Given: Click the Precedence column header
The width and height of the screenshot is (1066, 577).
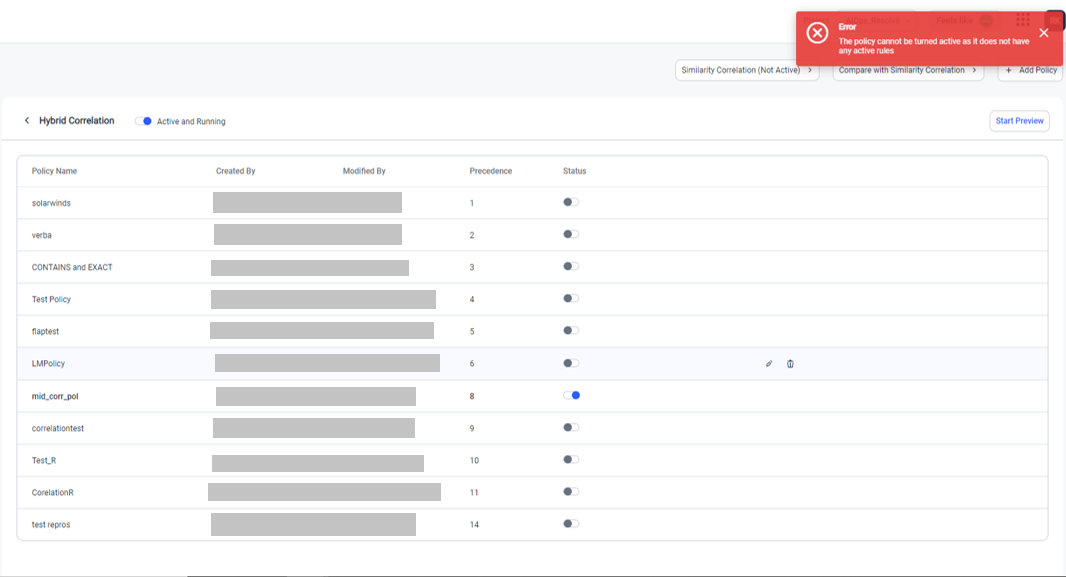Looking at the screenshot, I should pyautogui.click(x=490, y=171).
